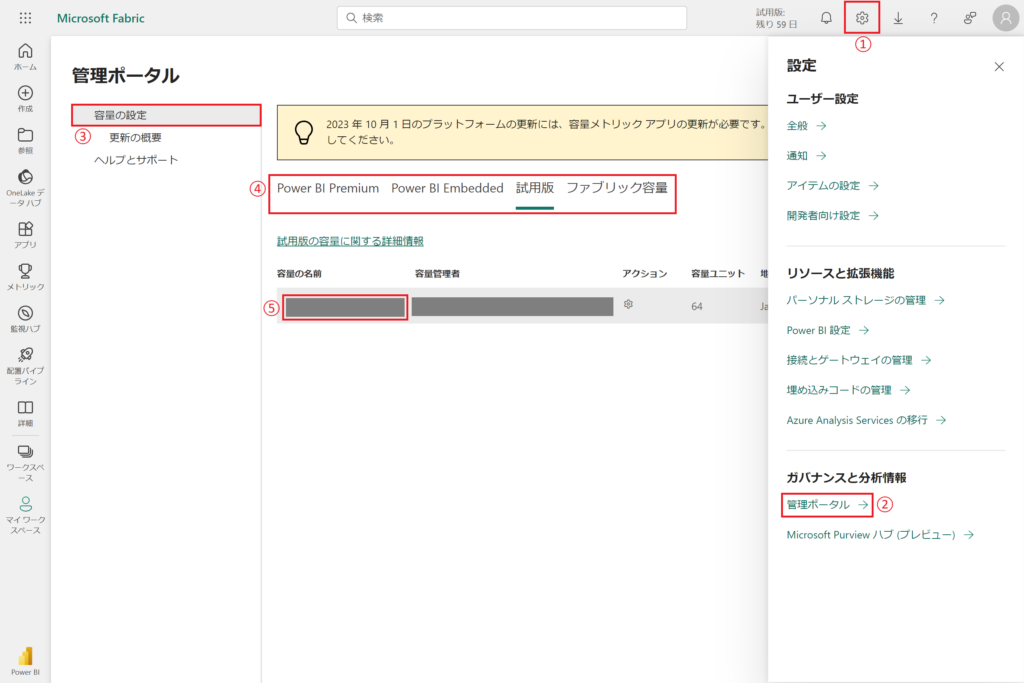Click the 検索 search box
Image resolution: width=1024 pixels, height=683 pixels.
(x=512, y=18)
